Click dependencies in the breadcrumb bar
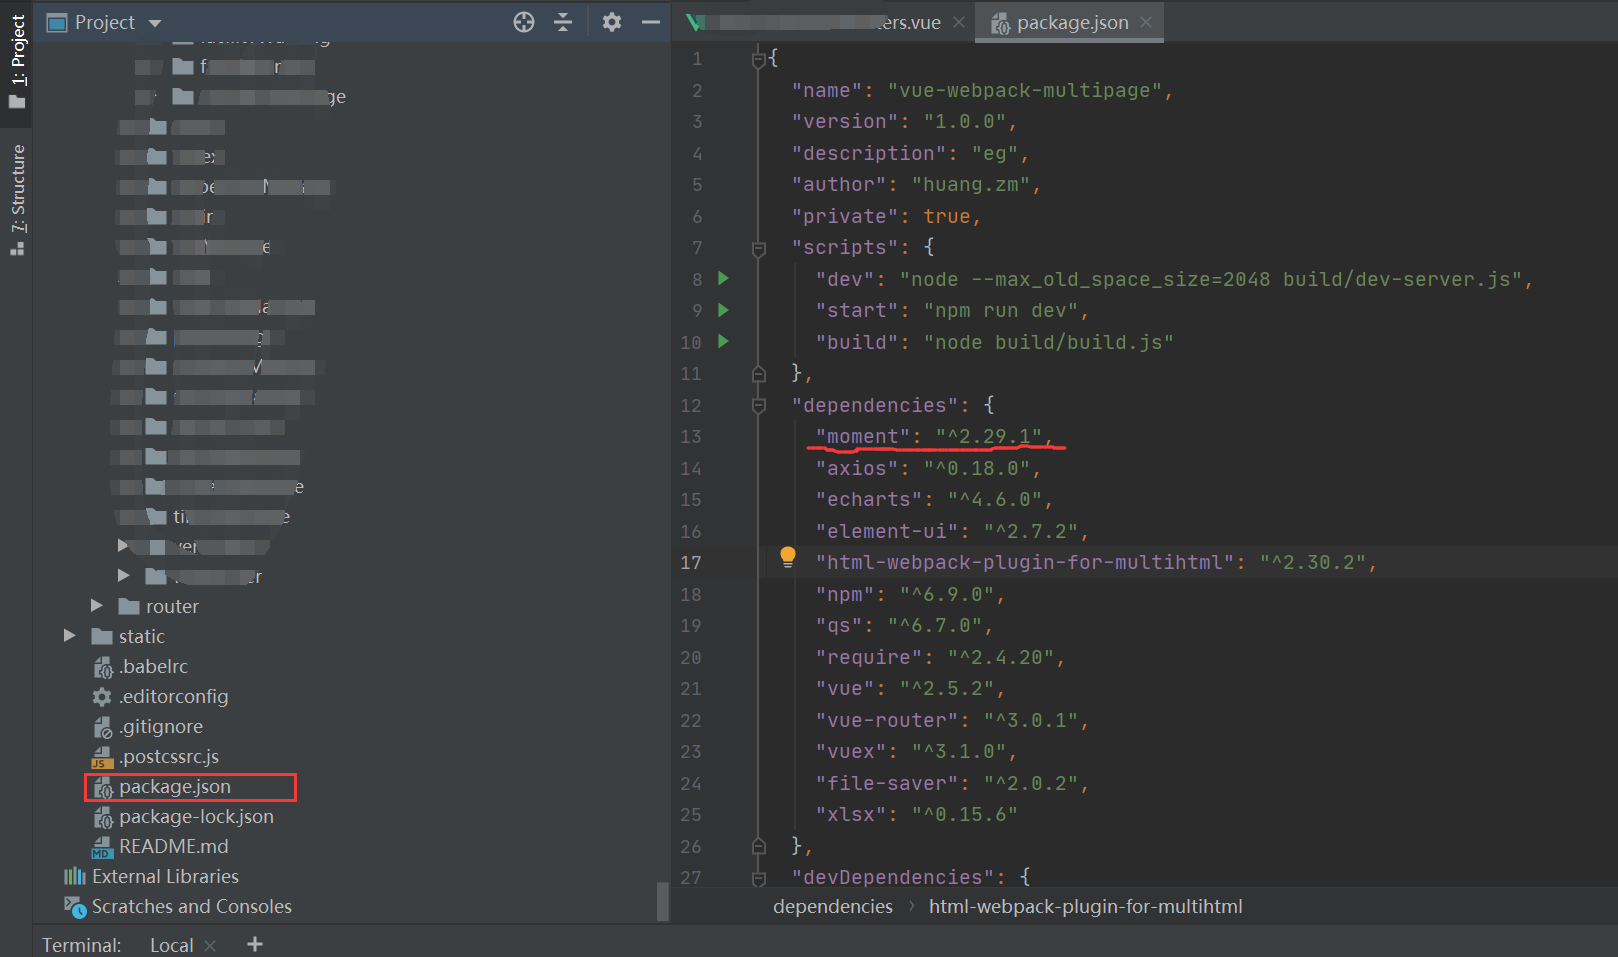Screen dimensions: 1618x957 coord(832,906)
